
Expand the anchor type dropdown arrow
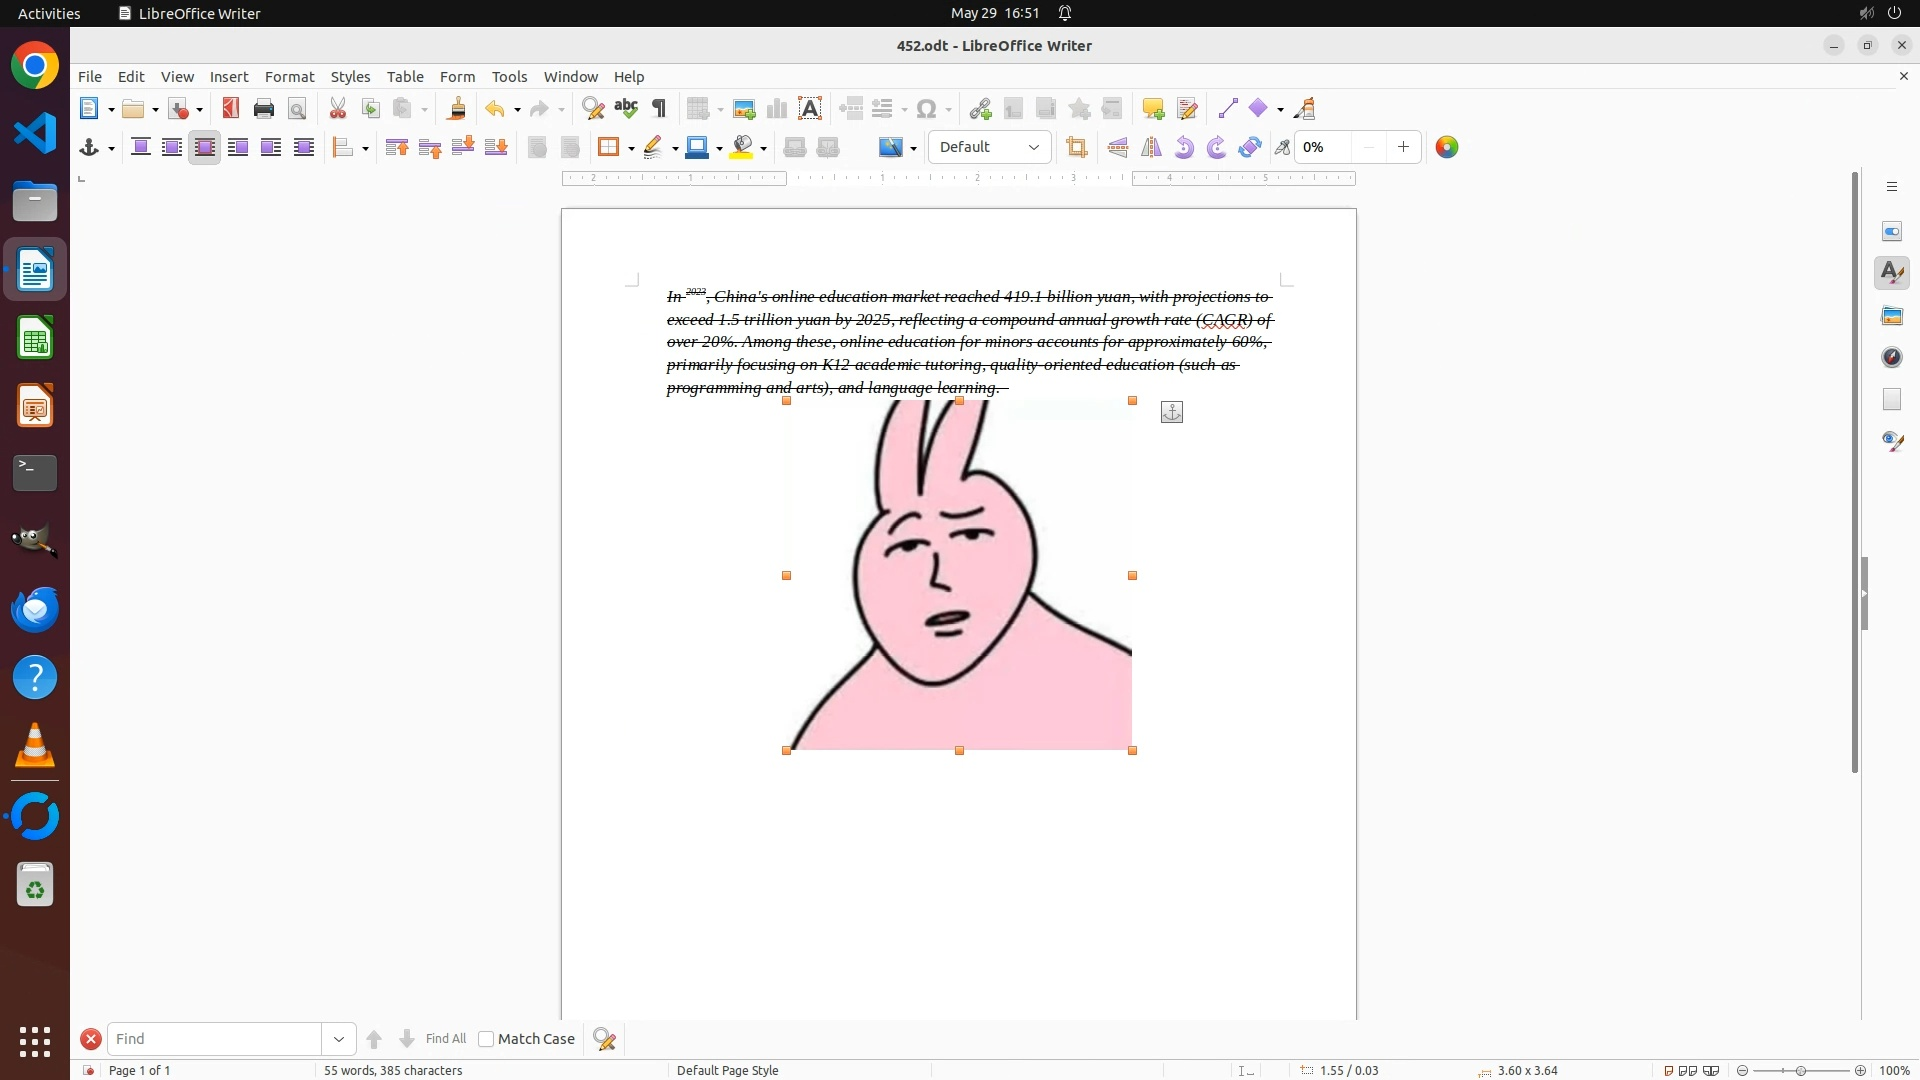[x=112, y=148]
